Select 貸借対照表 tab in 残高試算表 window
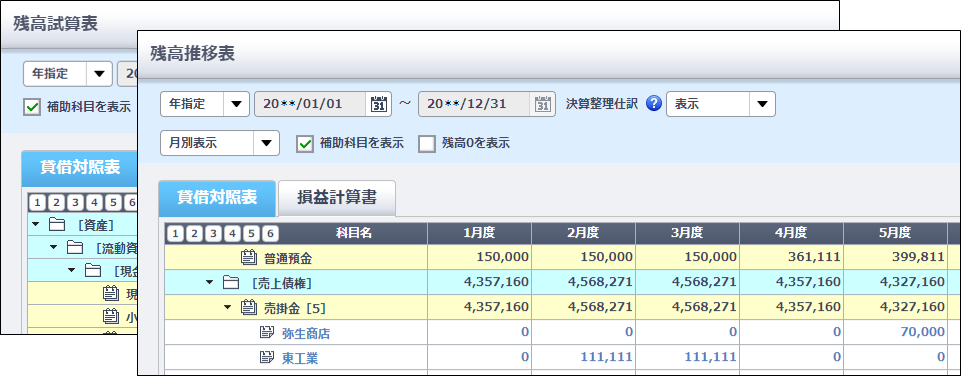Viewport: 961px width, 376px height. tap(80, 167)
